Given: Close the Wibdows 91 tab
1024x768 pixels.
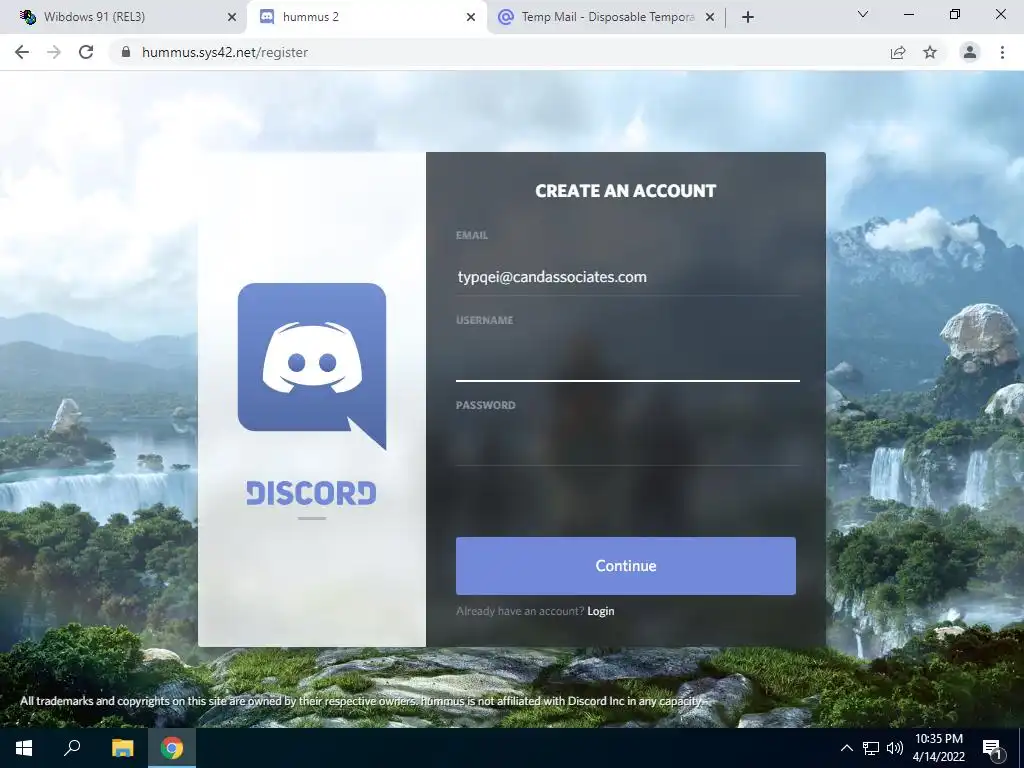Looking at the screenshot, I should pos(231,17).
